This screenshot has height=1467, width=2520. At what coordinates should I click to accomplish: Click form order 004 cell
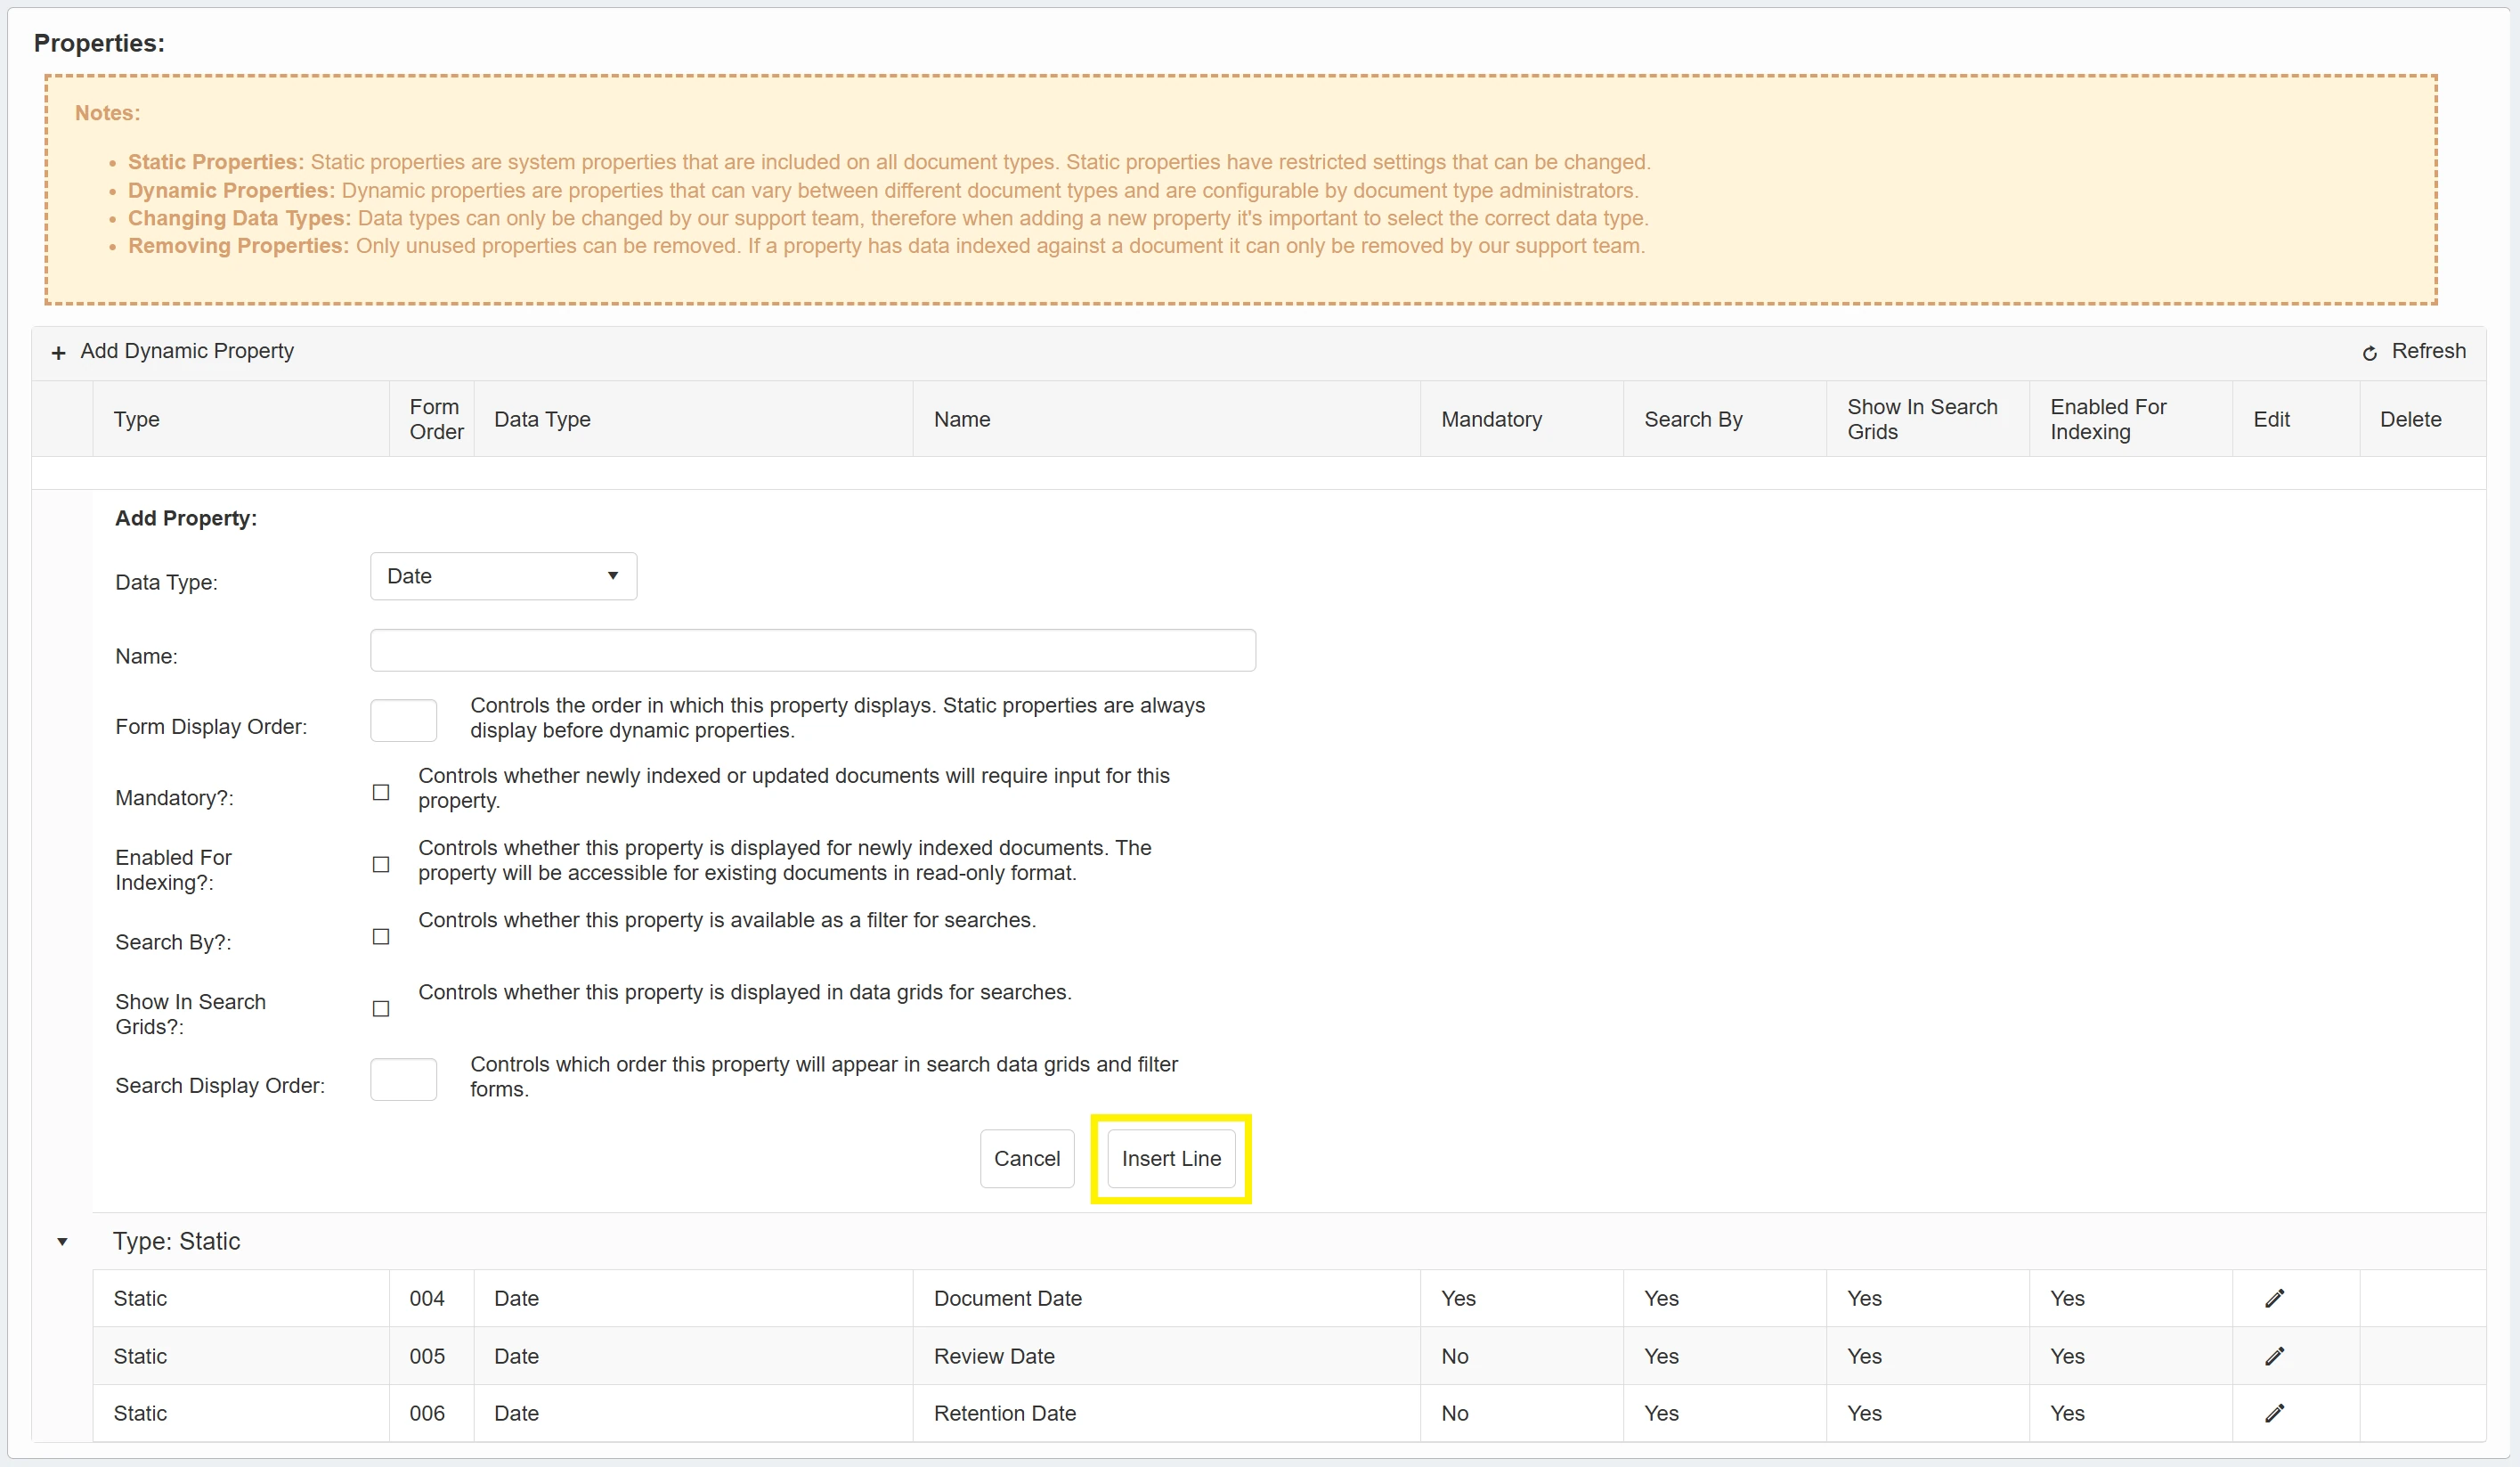(432, 1298)
